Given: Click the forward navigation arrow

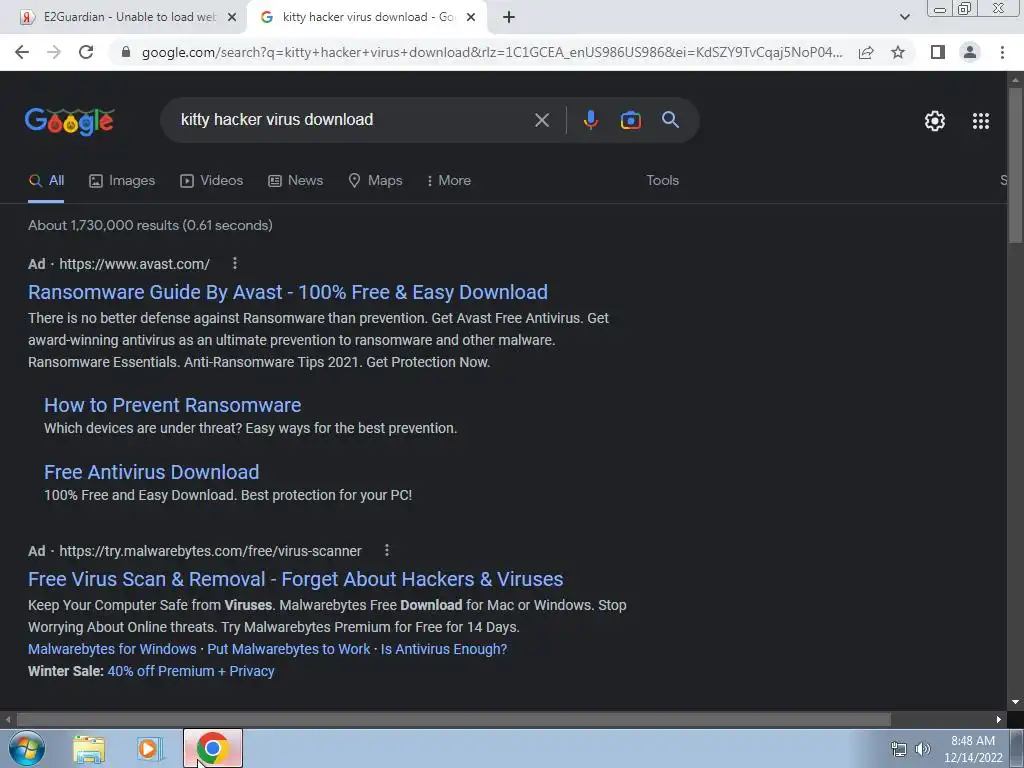Looking at the screenshot, I should pyautogui.click(x=54, y=52).
